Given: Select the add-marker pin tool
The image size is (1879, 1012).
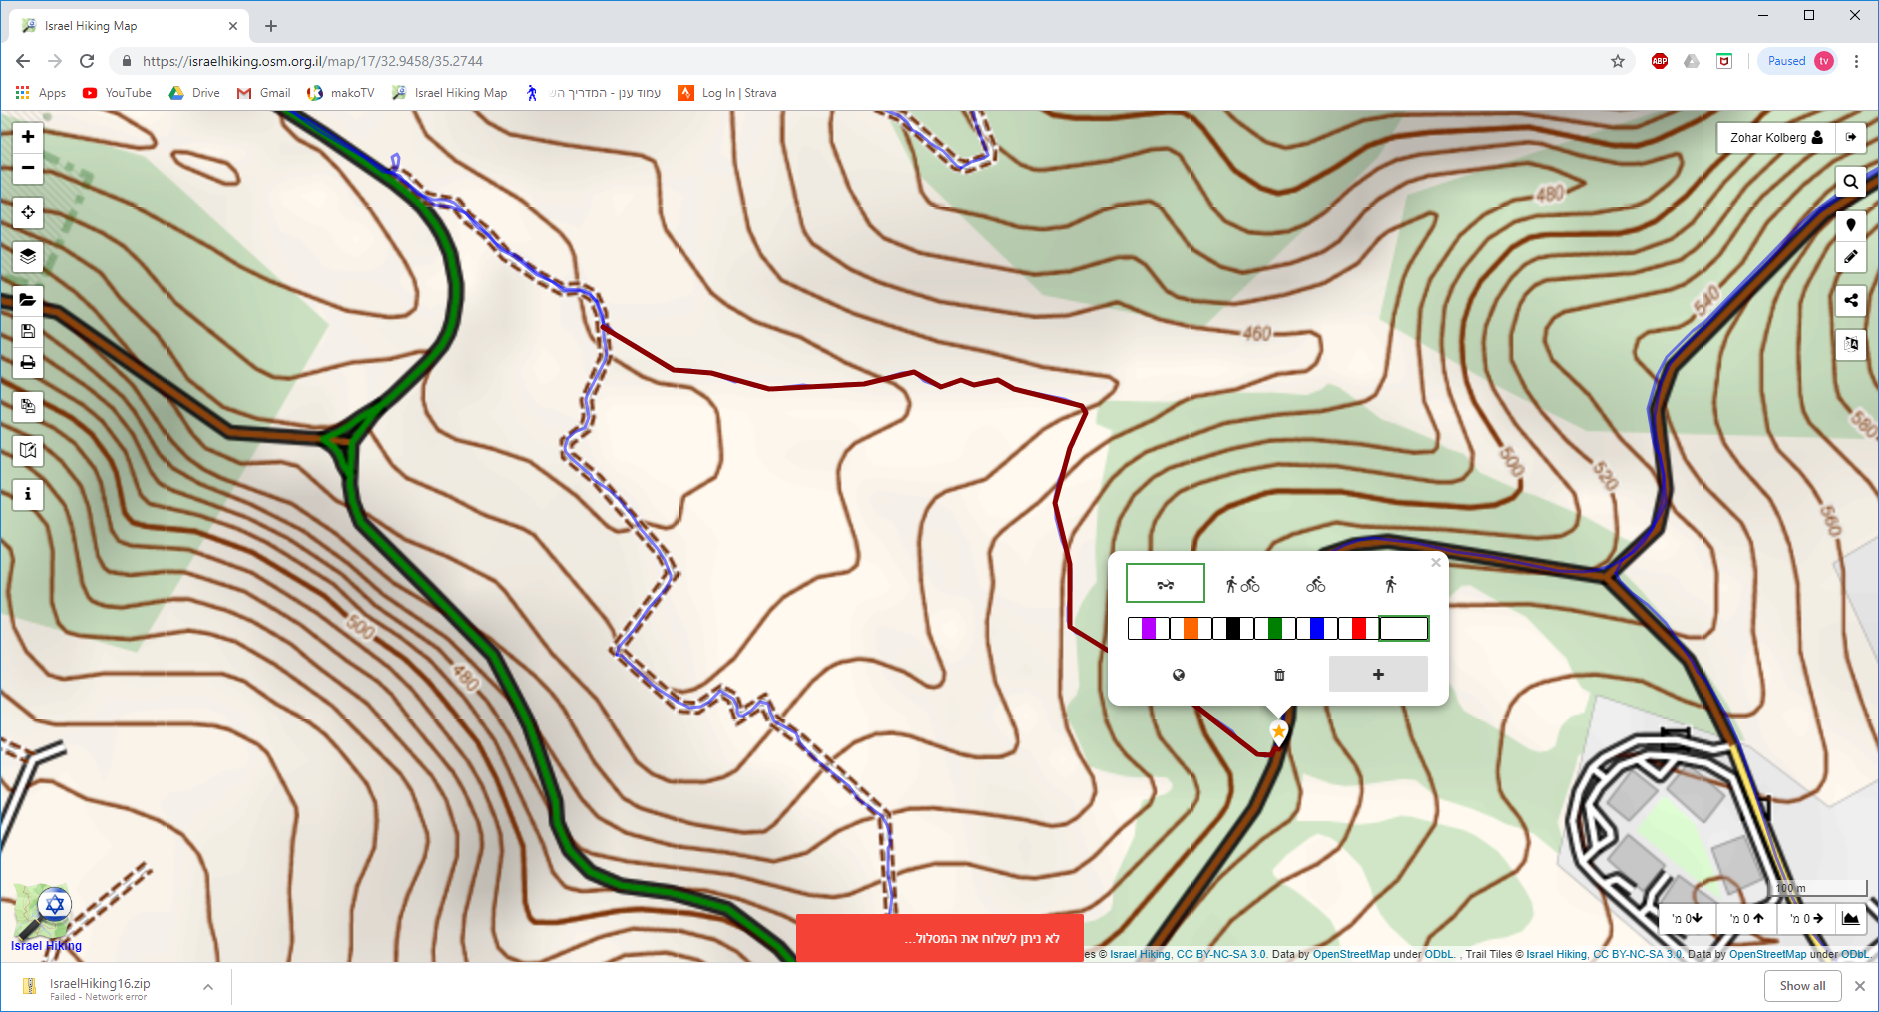Looking at the screenshot, I should click(1851, 226).
